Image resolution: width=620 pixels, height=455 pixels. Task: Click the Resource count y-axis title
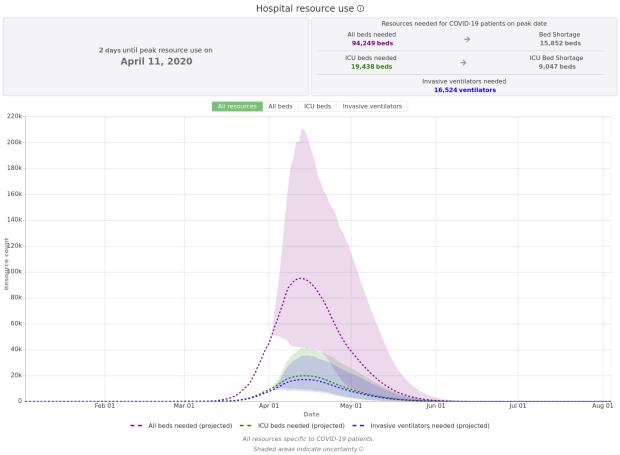click(6, 264)
